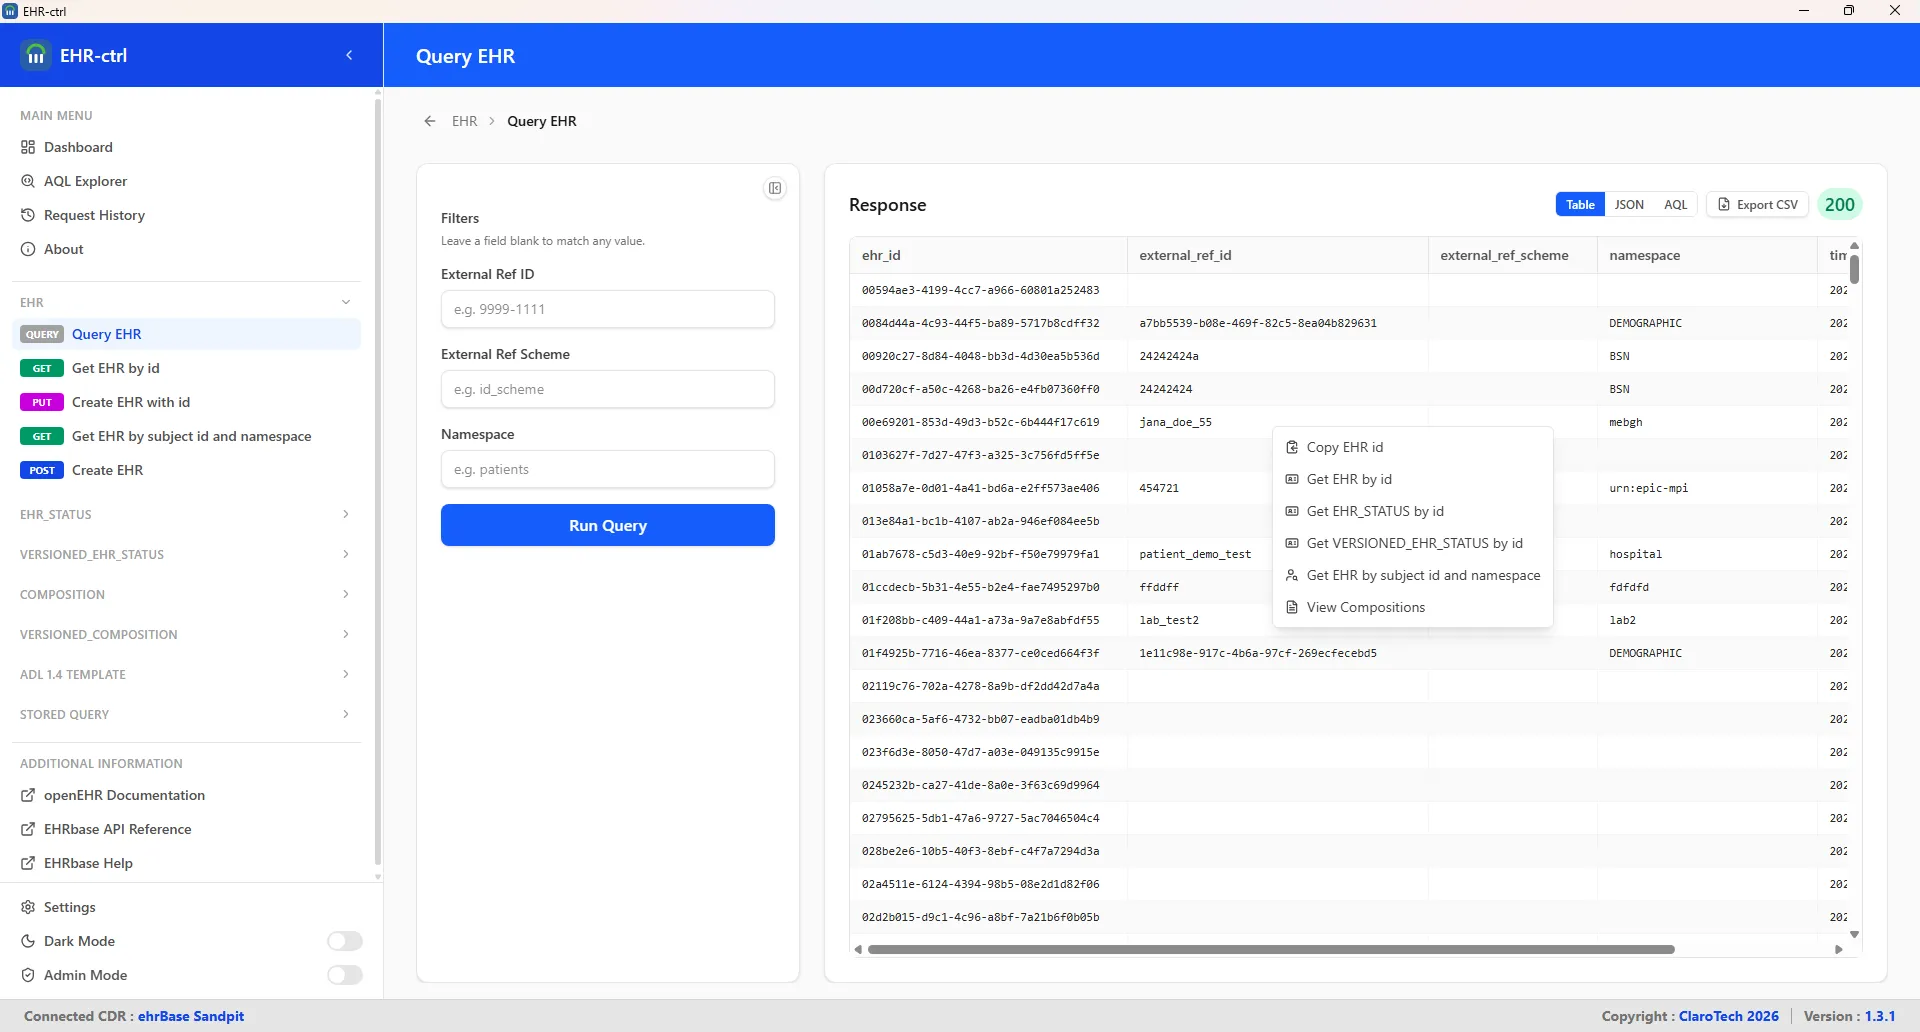Click the Export CSV button

pyautogui.click(x=1757, y=204)
